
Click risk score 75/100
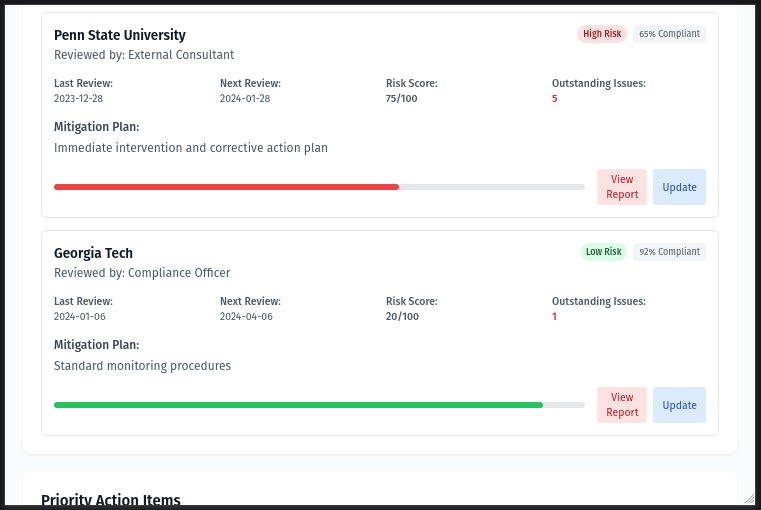click(401, 99)
